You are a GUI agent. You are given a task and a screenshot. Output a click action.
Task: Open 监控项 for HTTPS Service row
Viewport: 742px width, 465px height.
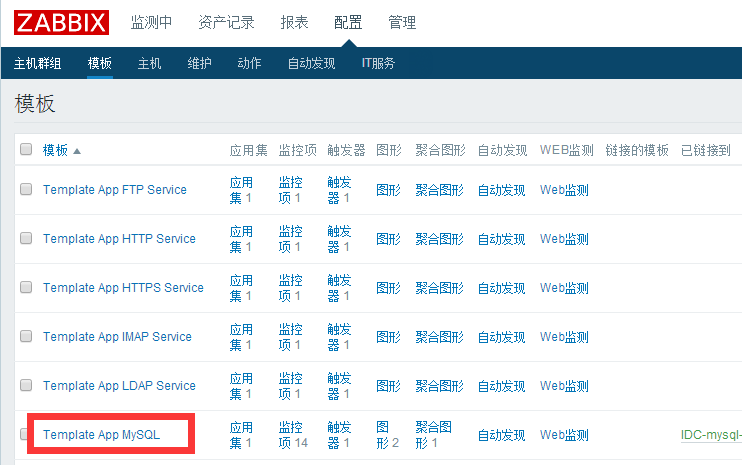coord(290,288)
